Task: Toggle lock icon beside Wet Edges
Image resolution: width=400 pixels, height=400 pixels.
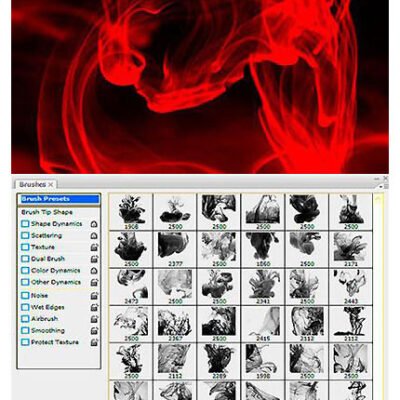Action: 95,307
